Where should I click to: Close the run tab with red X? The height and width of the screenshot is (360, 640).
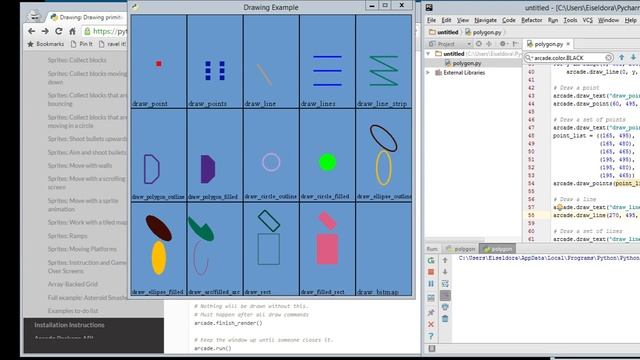[431, 324]
